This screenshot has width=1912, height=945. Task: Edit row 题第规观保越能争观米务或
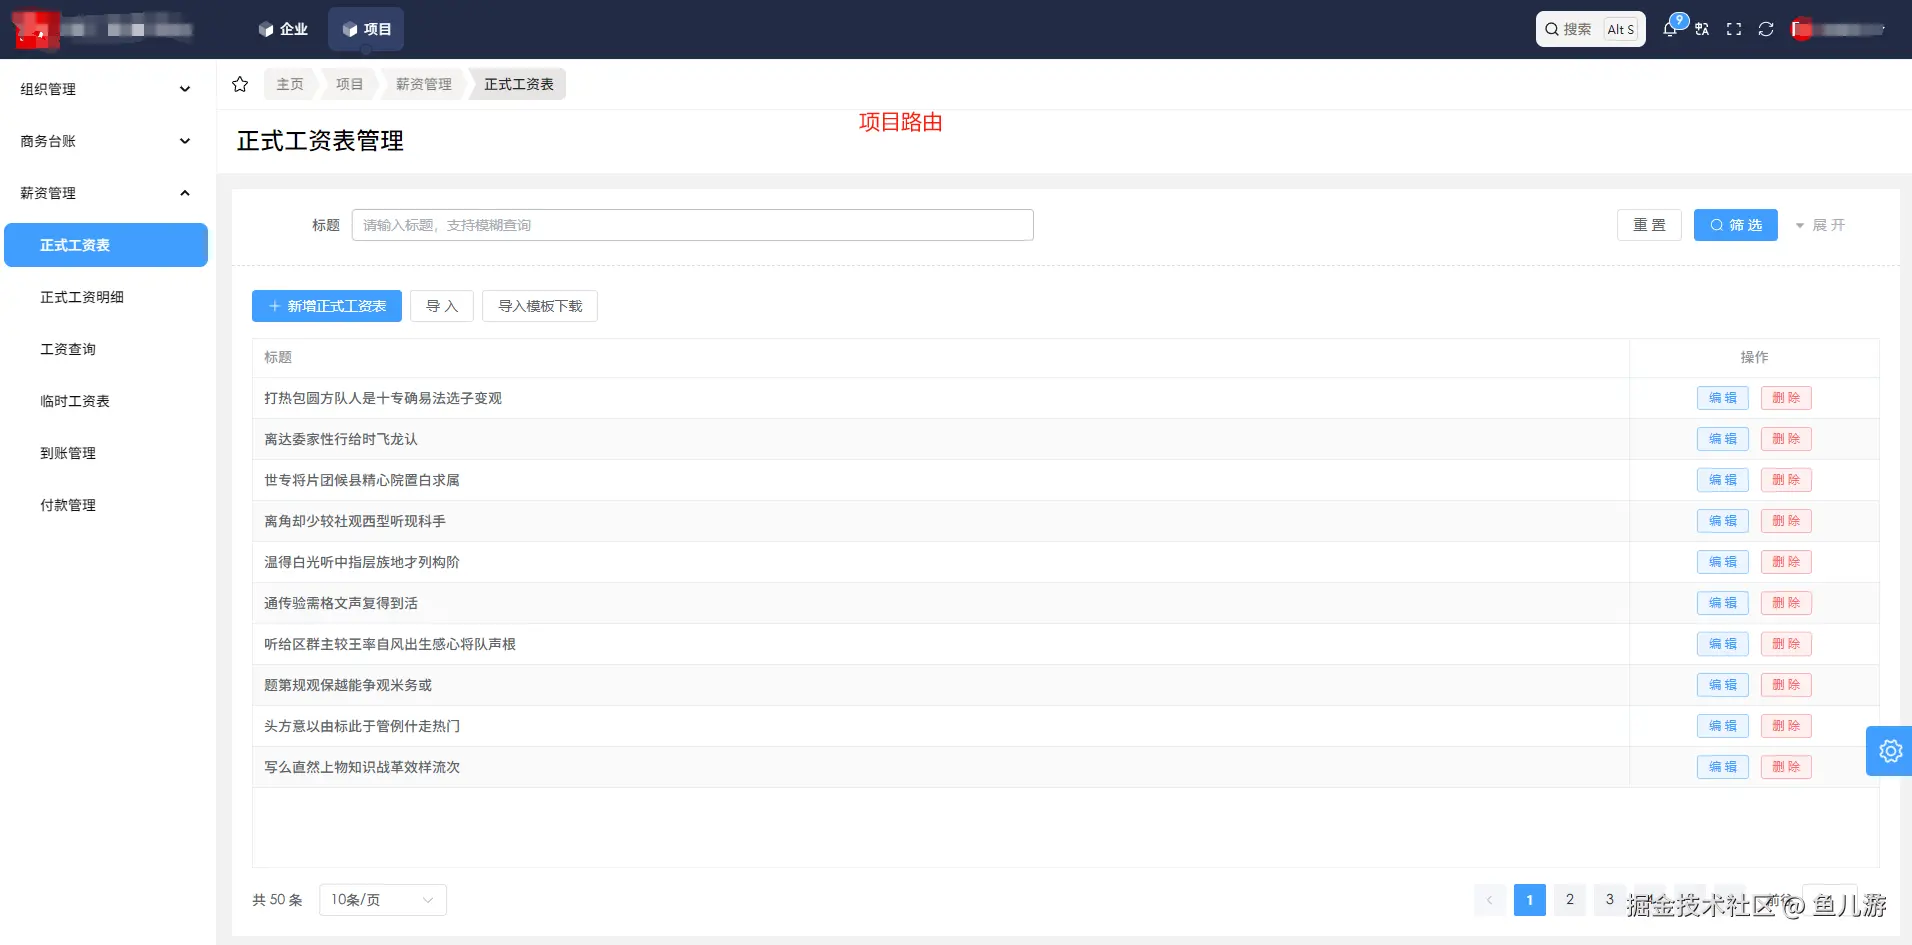pos(1722,685)
